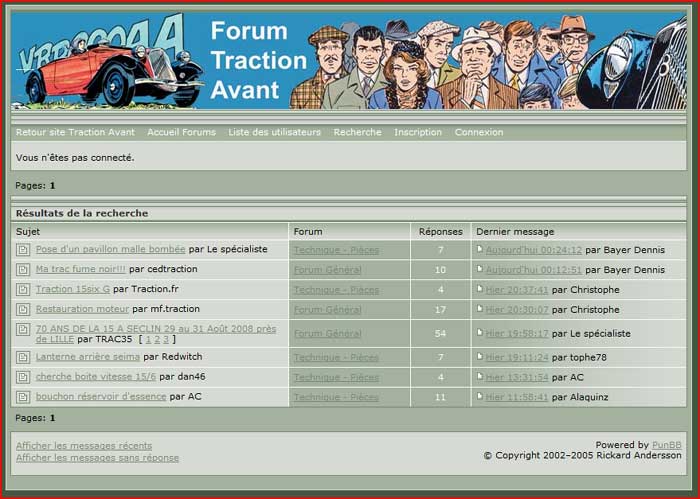Click last-post icon before 'Hier 19:58:17'

pos(480,333)
